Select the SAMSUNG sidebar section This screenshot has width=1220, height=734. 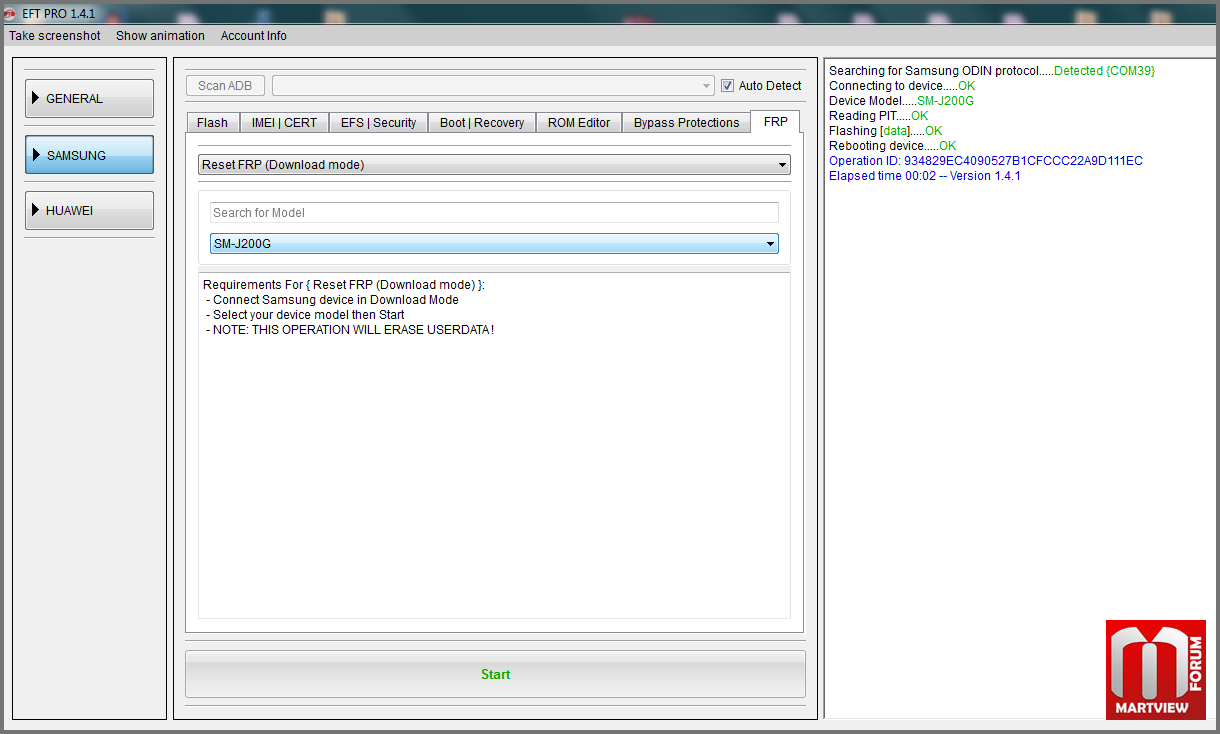[x=89, y=155]
